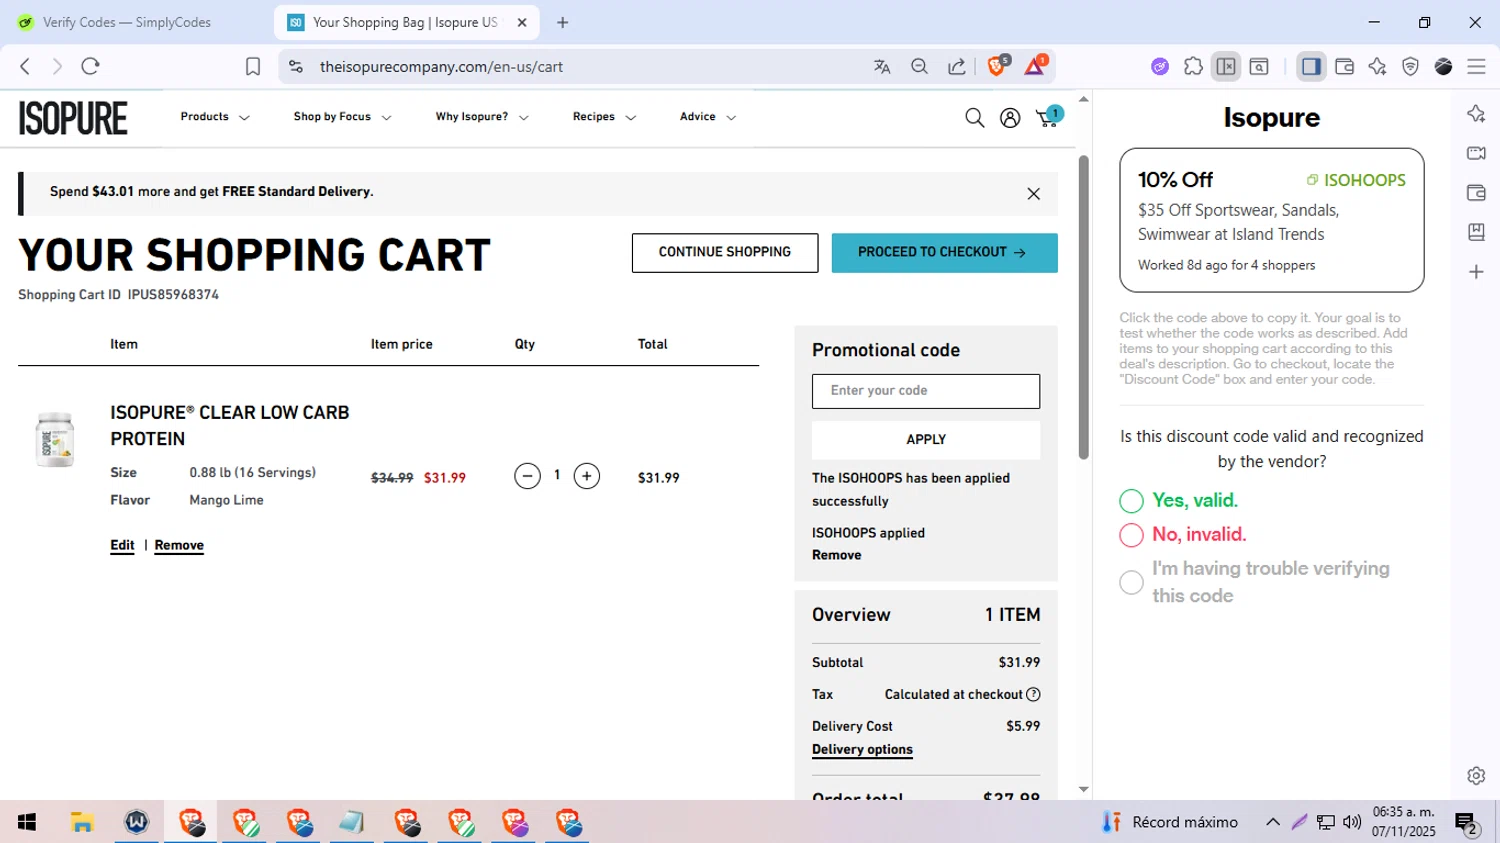Open the sidebar reading list bookmark icon
This screenshot has width=1500, height=843.
pyautogui.click(x=1476, y=232)
